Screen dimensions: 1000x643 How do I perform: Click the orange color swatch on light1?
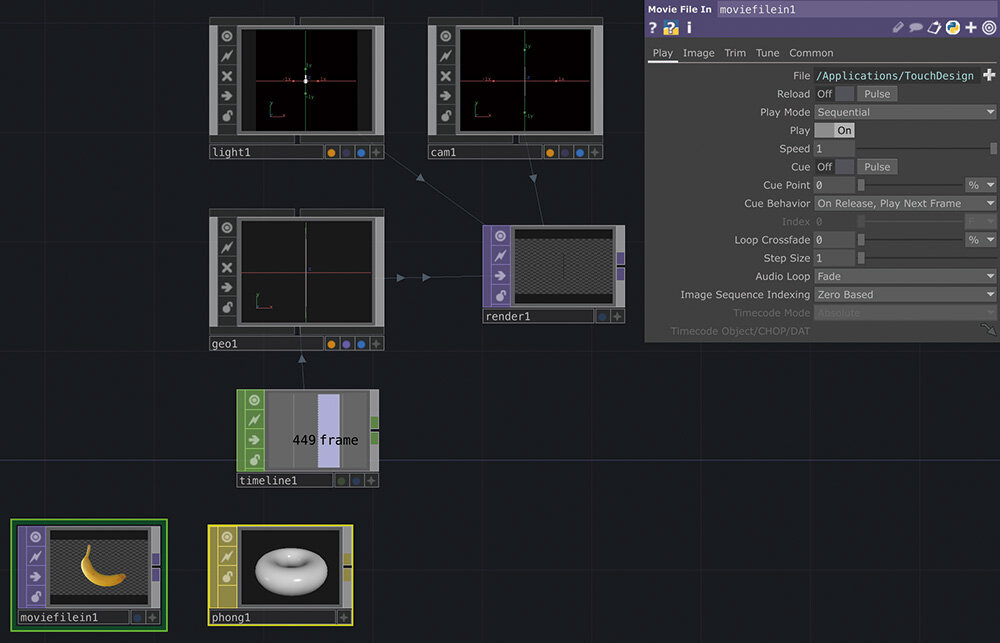coord(332,153)
